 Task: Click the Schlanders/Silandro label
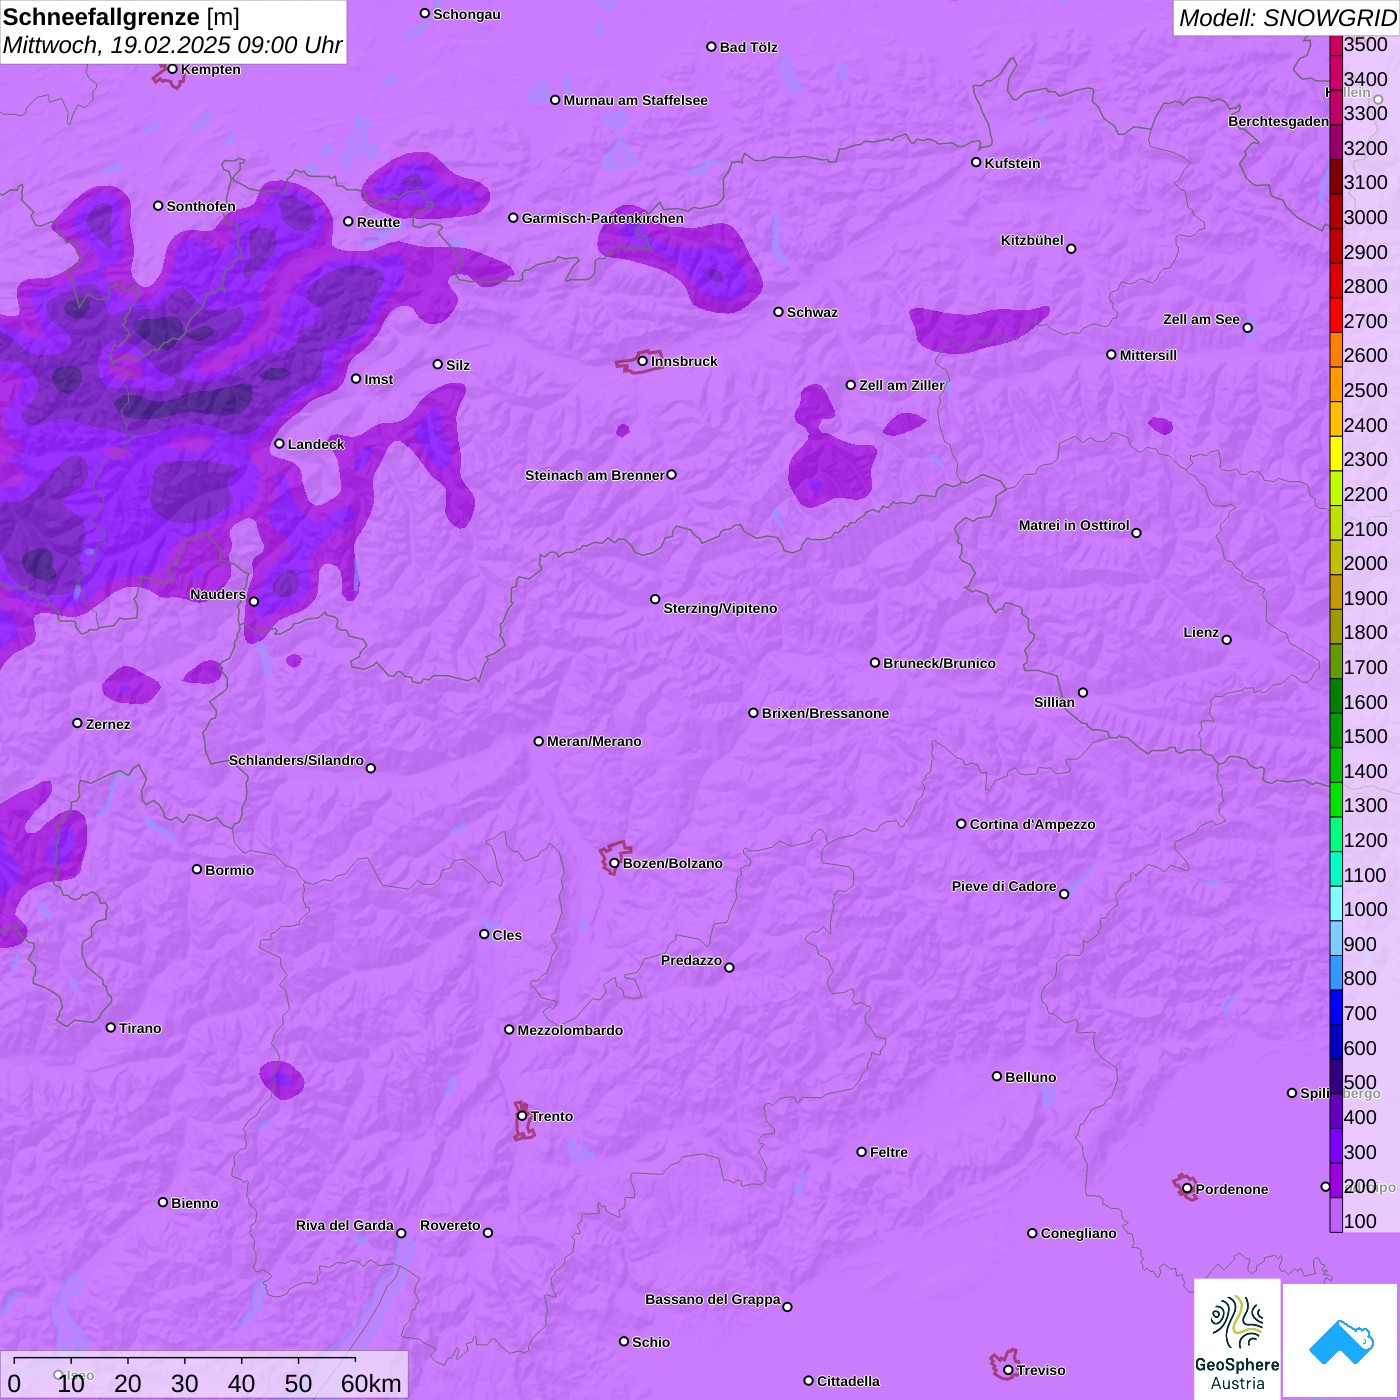click(296, 760)
